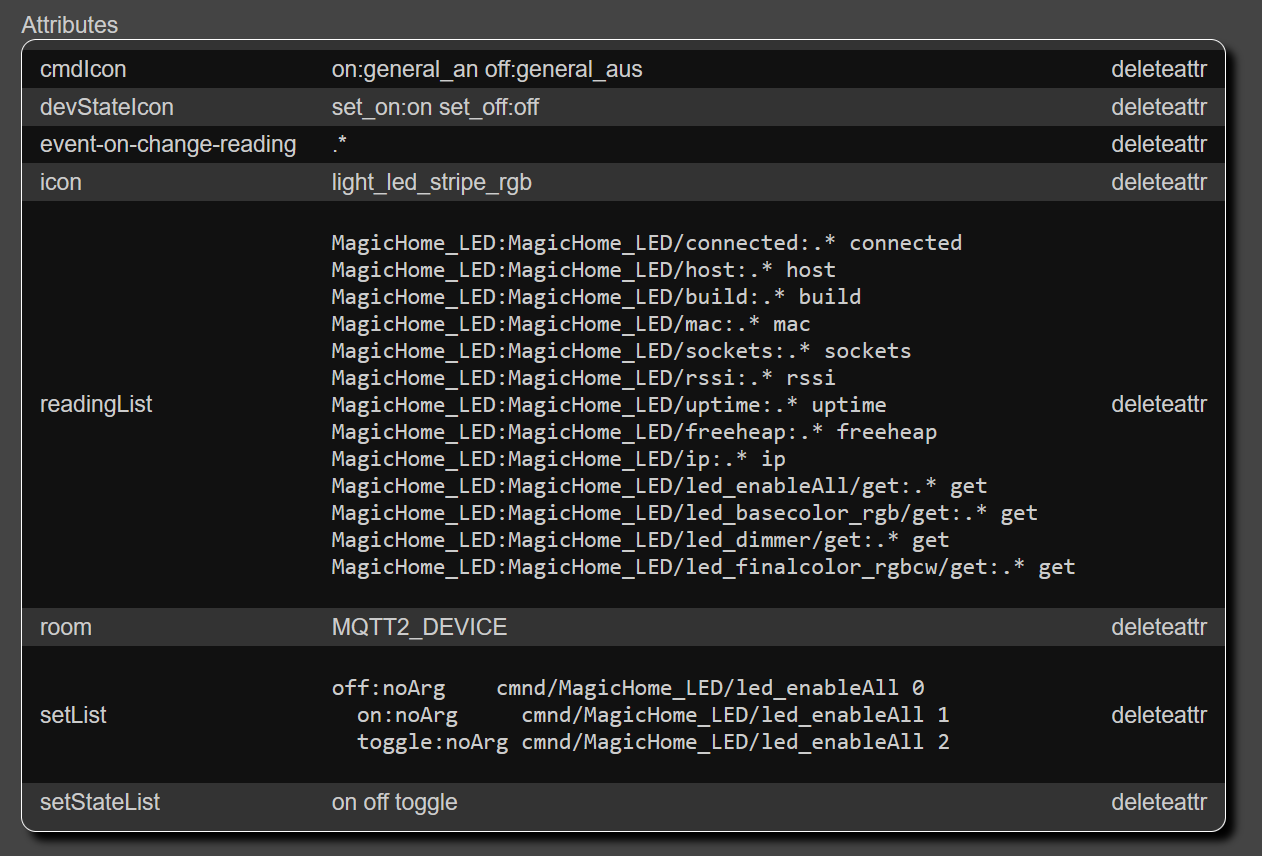Viewport: 1262px width, 856px height.
Task: Click the readingList line for mac
Action: [571, 324]
